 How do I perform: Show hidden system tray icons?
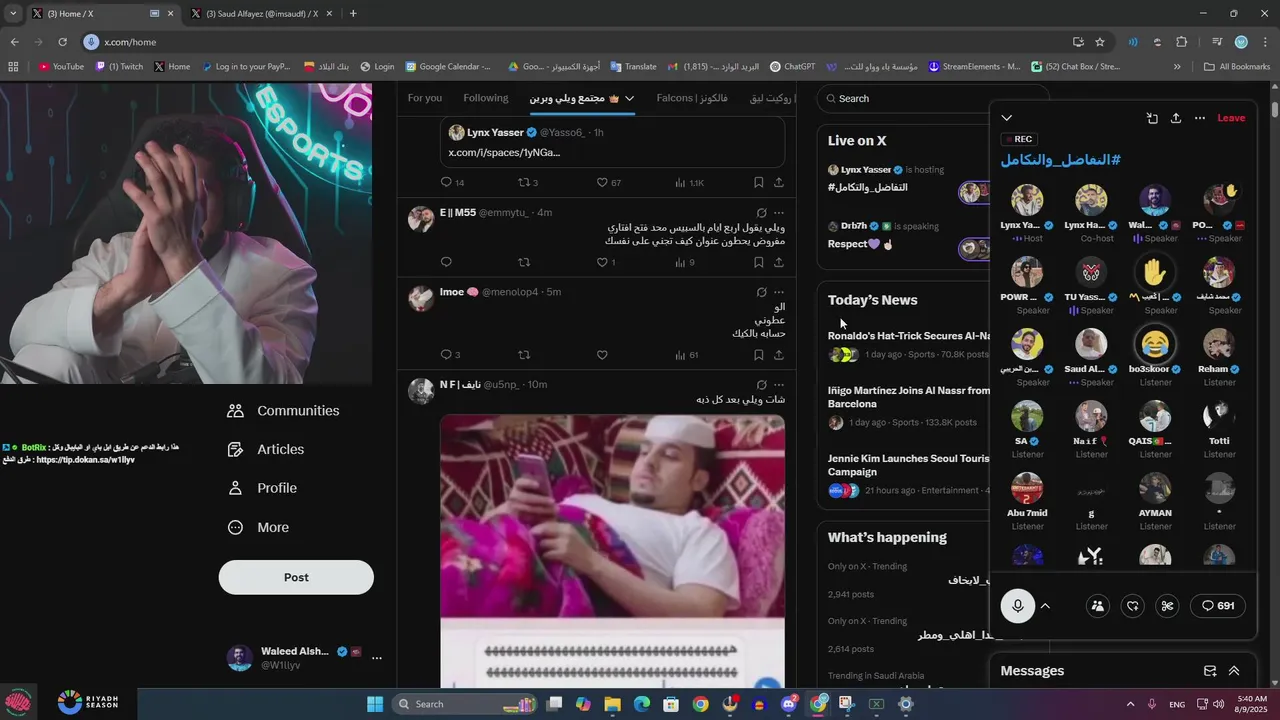pos(1130,704)
